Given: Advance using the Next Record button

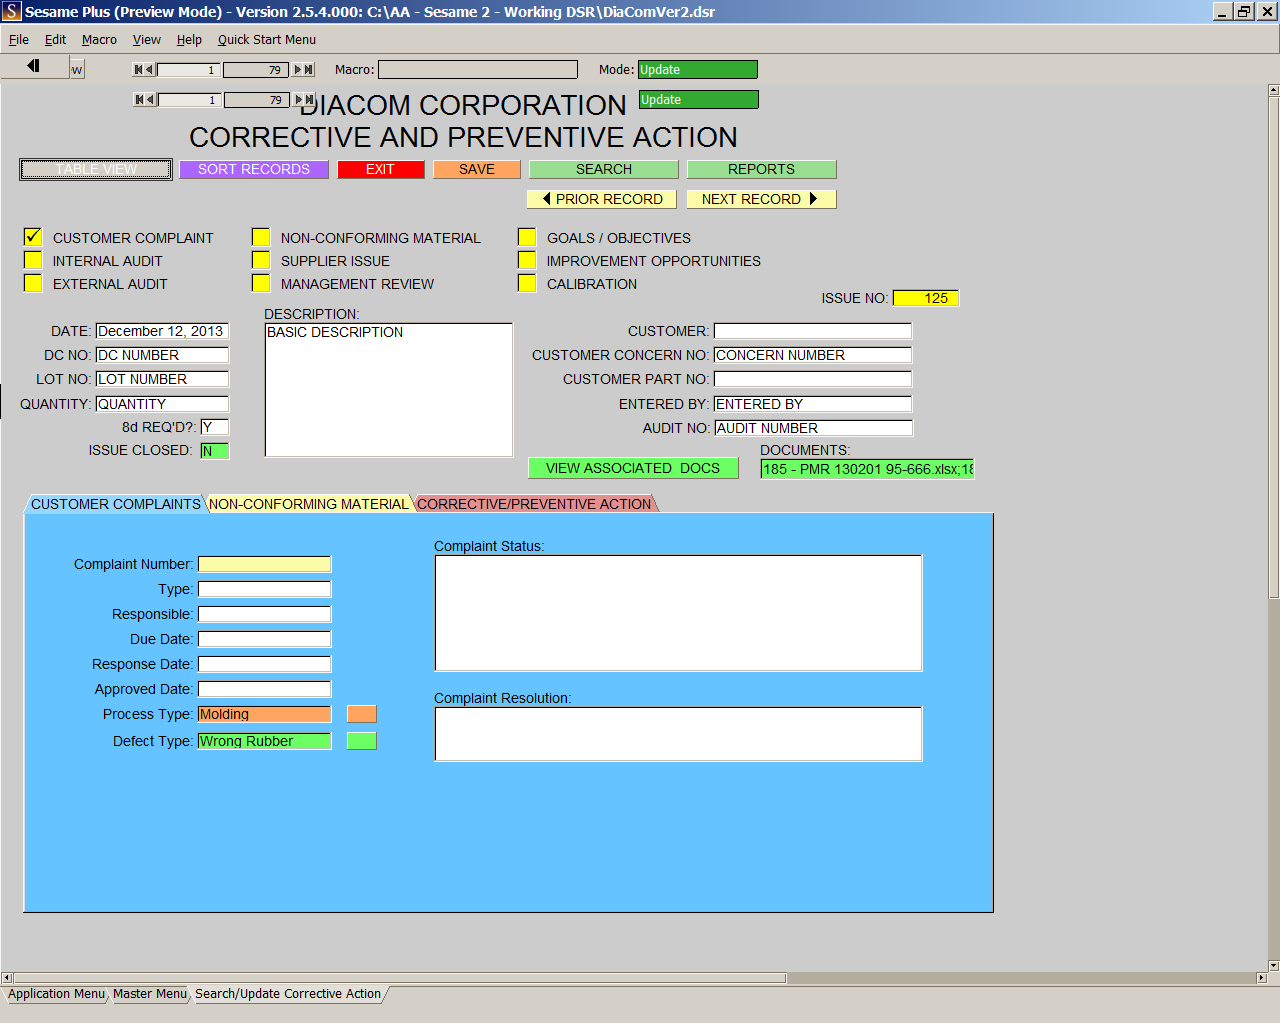Looking at the screenshot, I should (761, 199).
